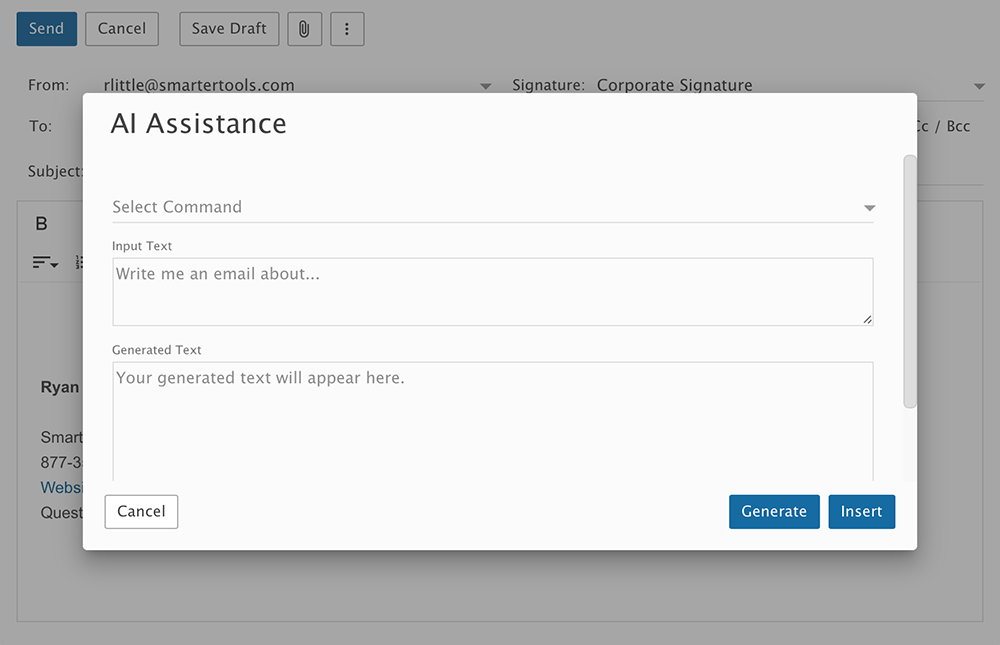Click the Save Draft button

point(229,29)
